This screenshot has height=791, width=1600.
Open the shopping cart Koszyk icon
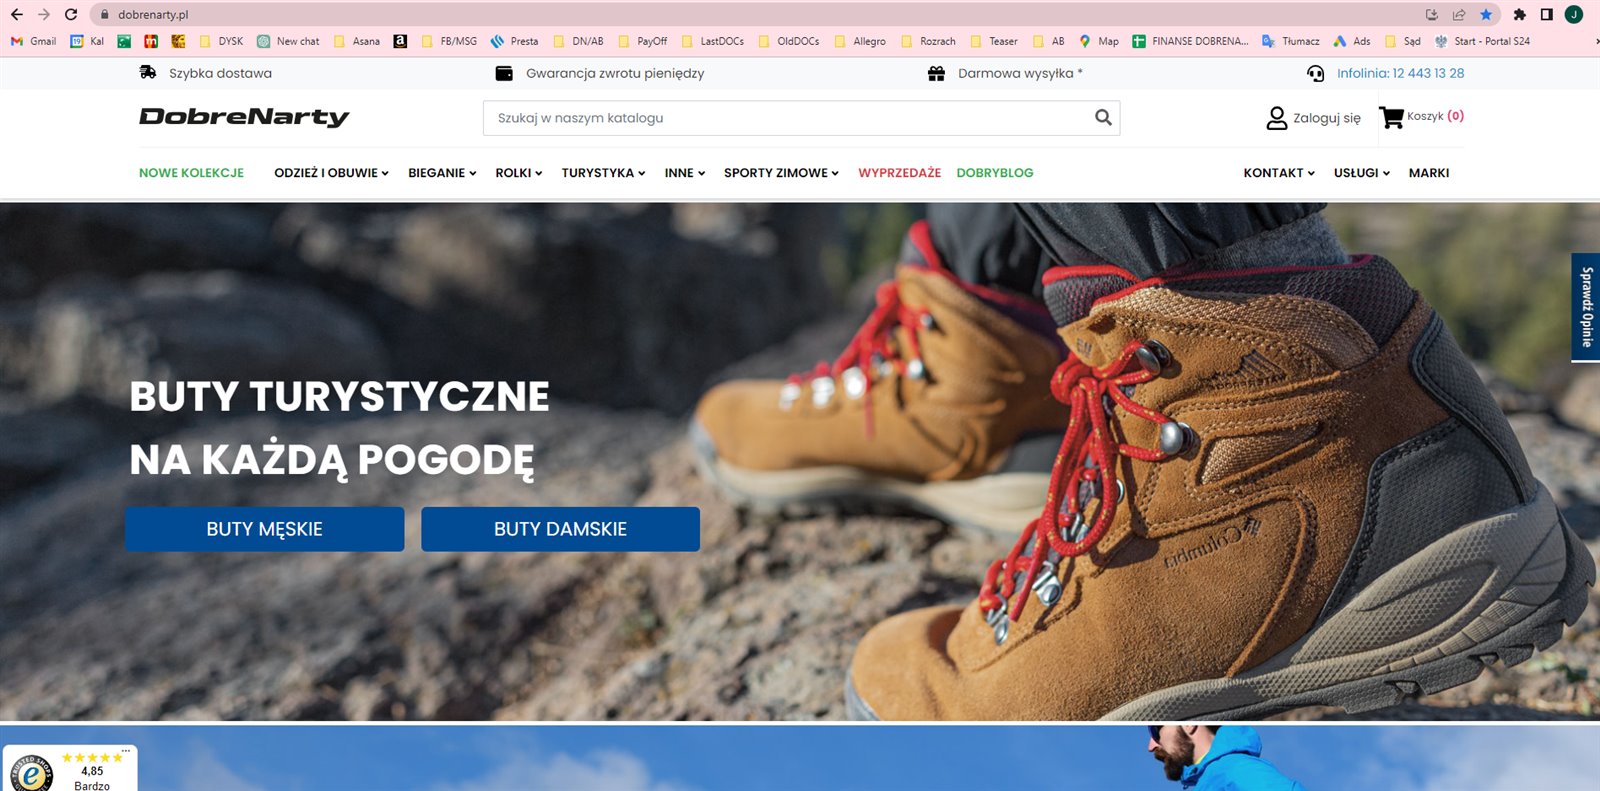[x=1391, y=117]
